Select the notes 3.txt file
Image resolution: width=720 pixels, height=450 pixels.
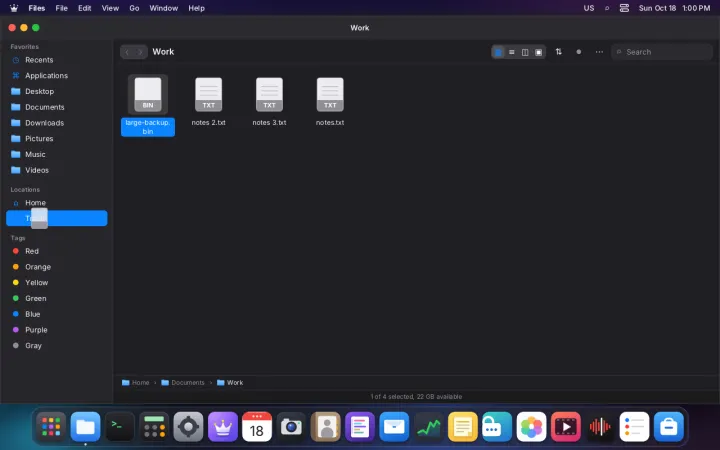point(269,102)
